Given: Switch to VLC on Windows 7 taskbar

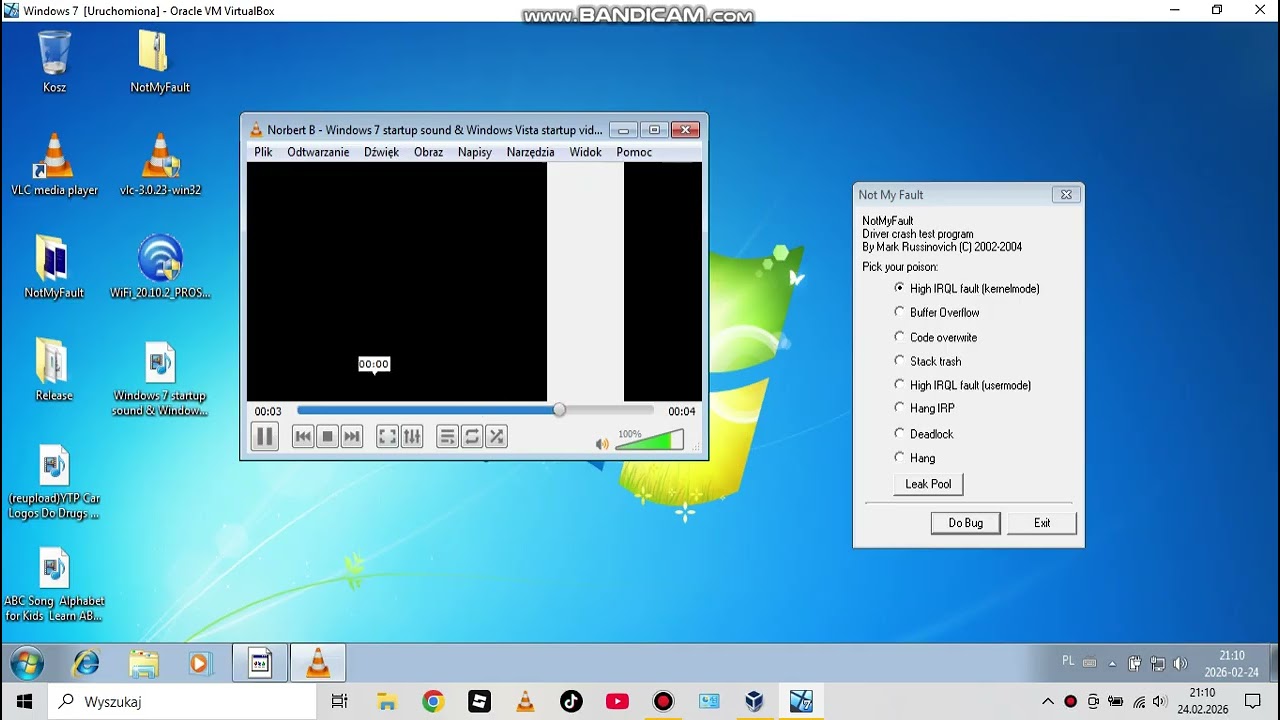Looking at the screenshot, I should coord(318,663).
